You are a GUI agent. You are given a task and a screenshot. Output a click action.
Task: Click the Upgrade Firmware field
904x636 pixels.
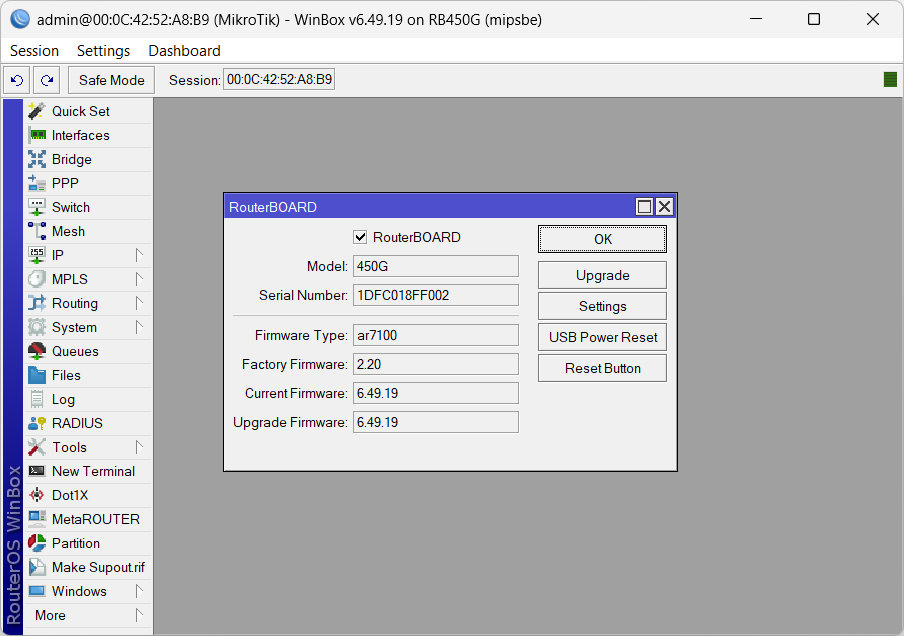pos(436,422)
